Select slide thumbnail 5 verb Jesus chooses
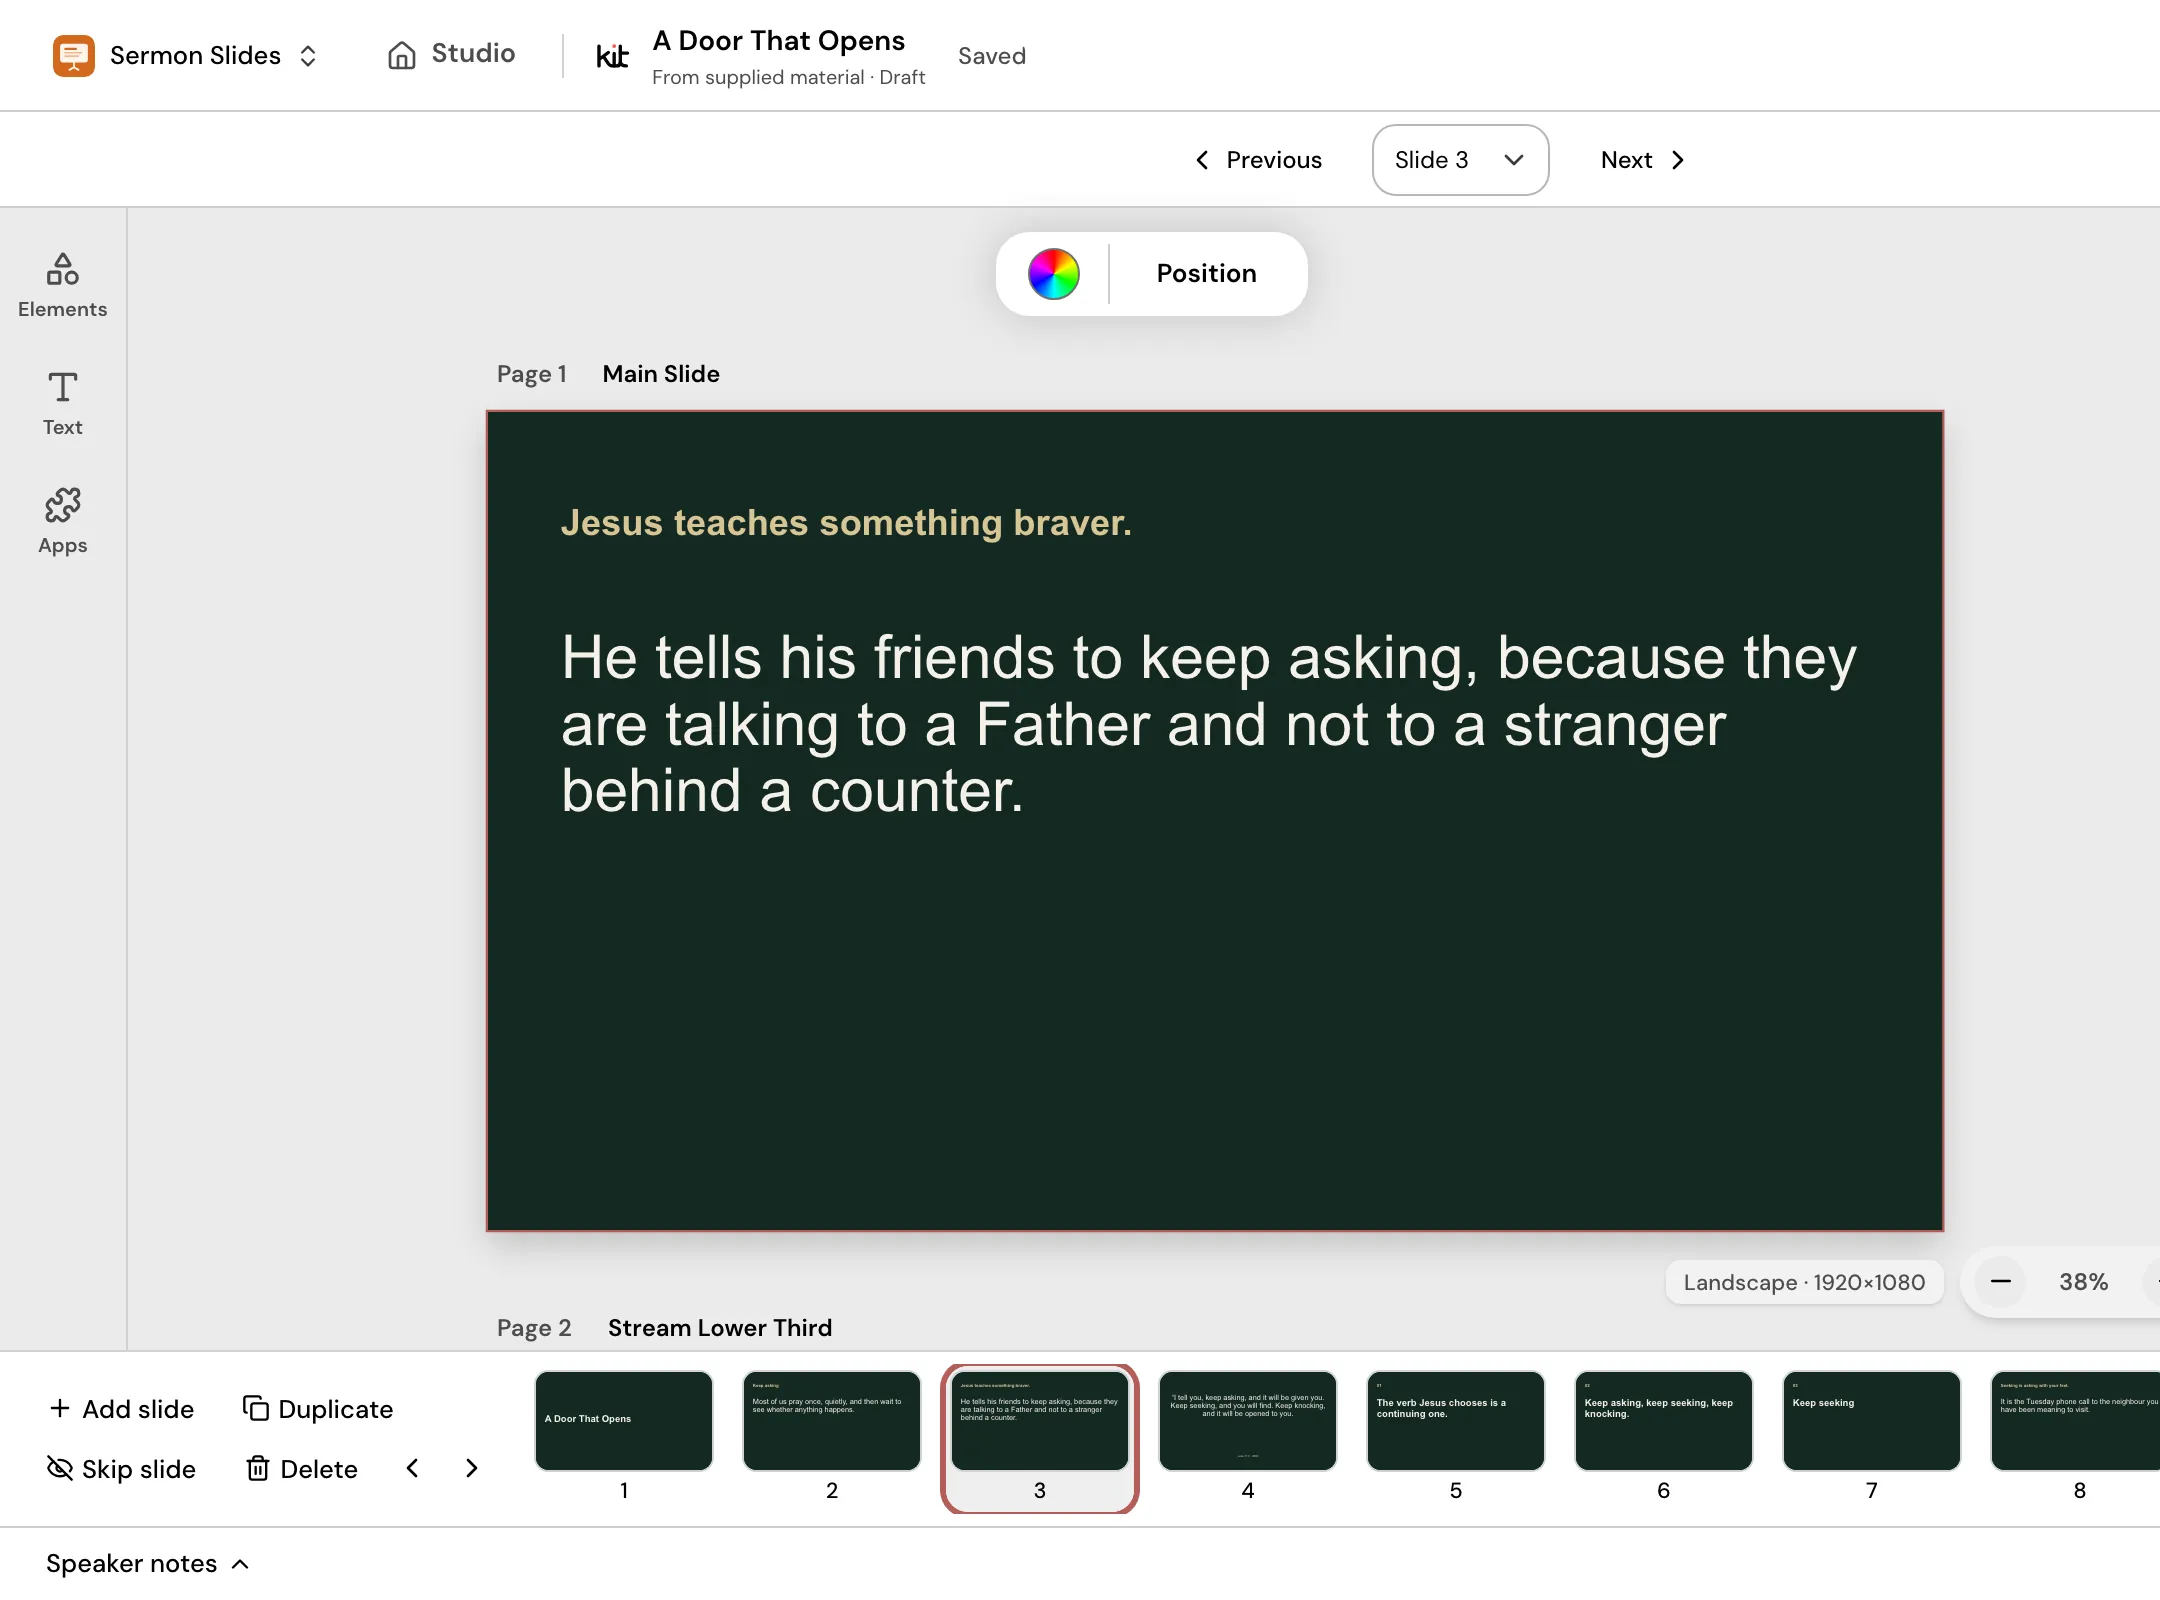 pos(1456,1420)
